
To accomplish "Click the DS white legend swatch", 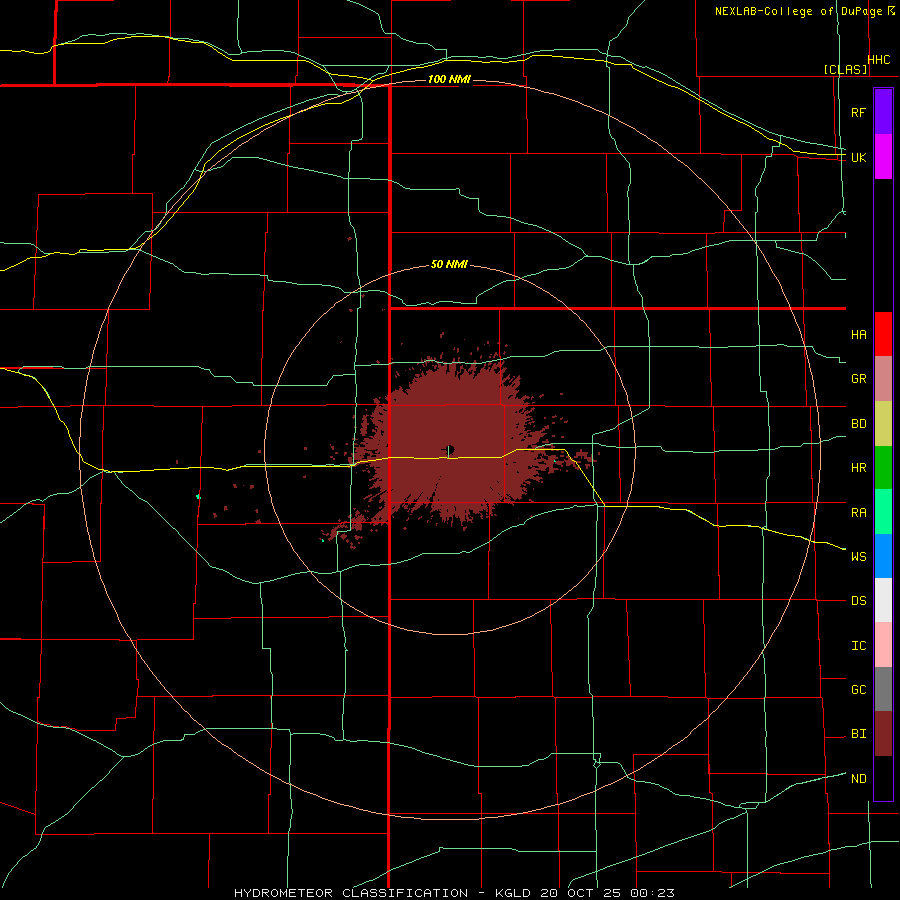I will pyautogui.click(x=883, y=600).
